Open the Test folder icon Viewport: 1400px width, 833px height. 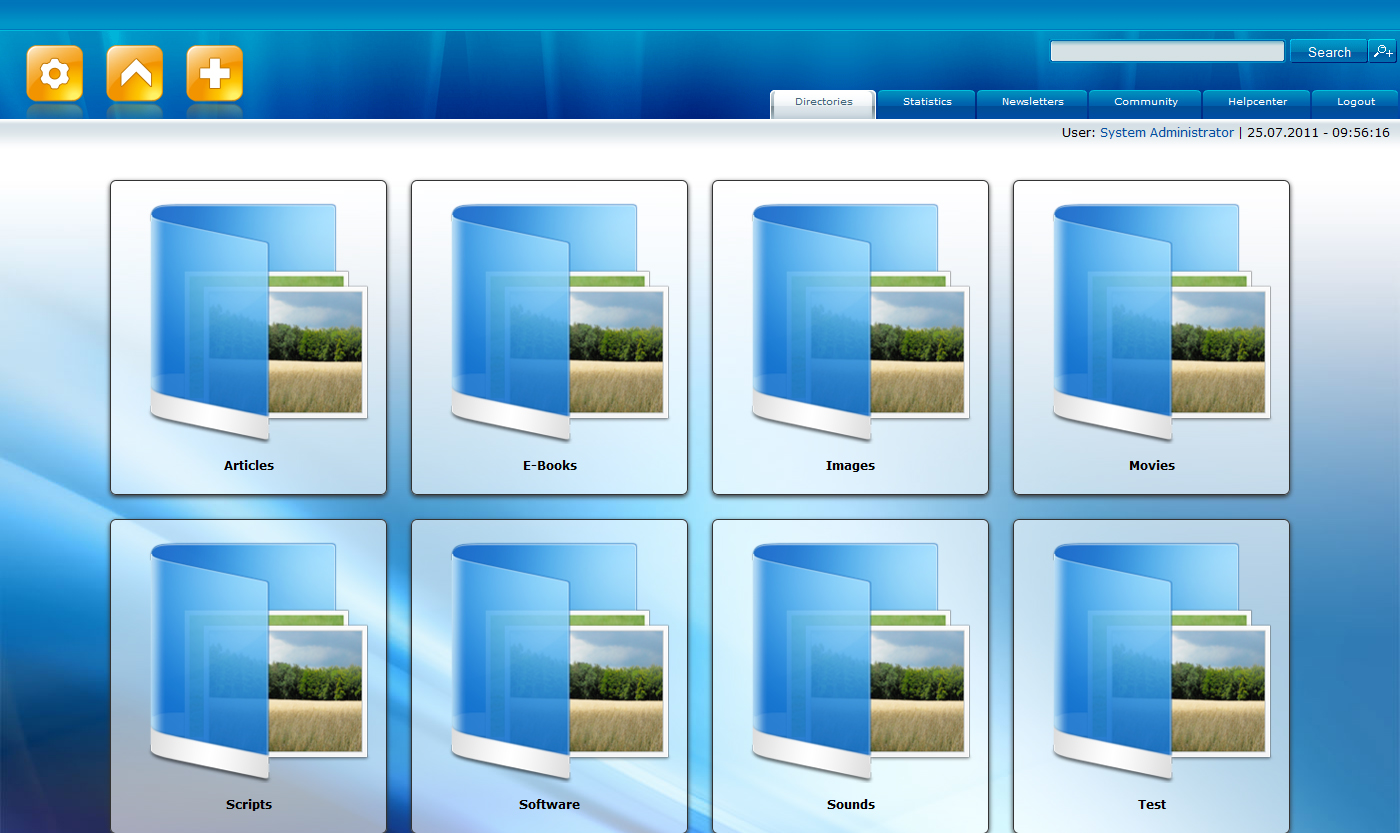1162,661
